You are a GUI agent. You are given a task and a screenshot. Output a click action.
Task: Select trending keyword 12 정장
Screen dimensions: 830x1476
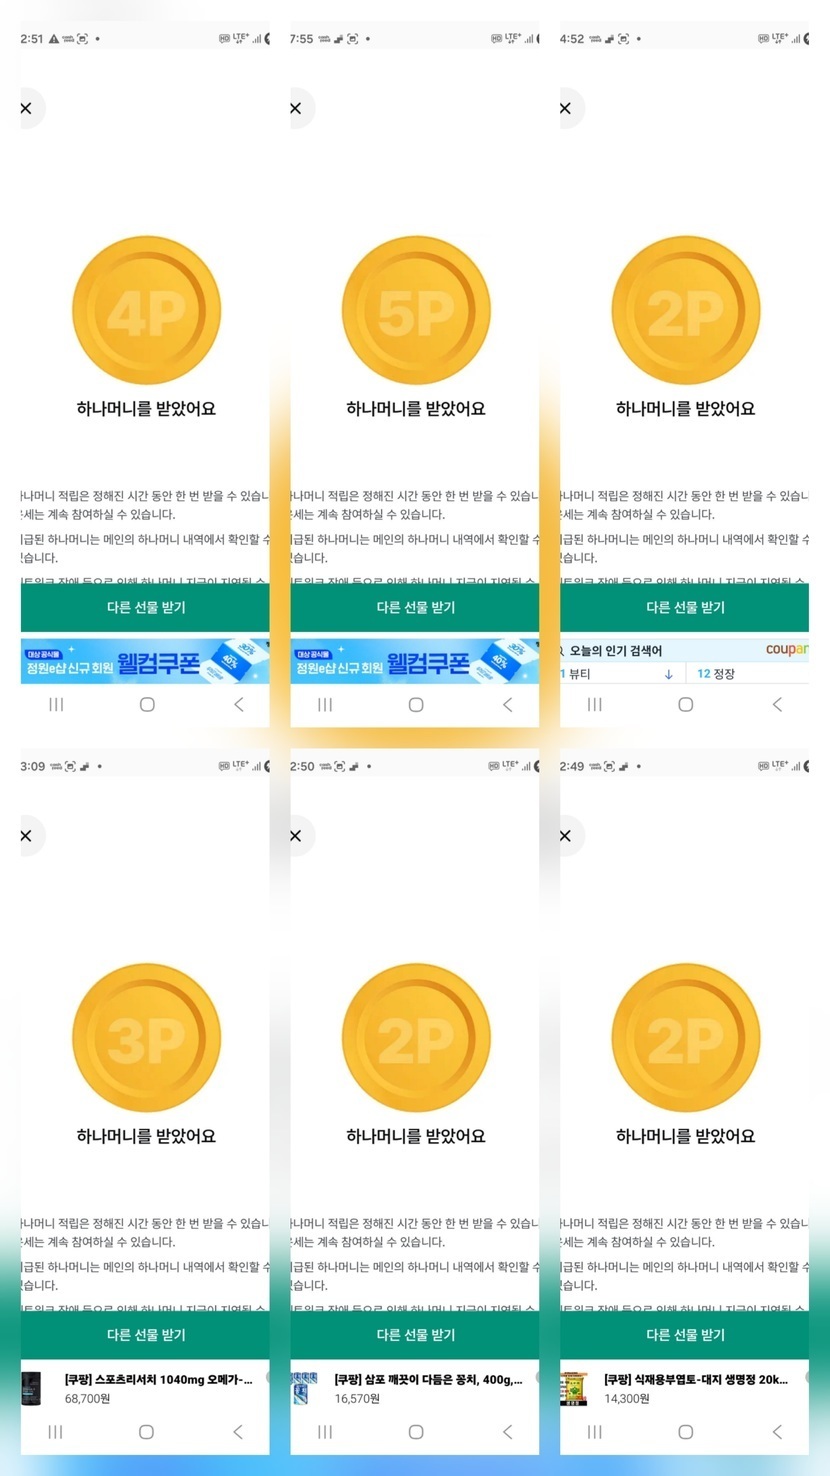pos(717,674)
